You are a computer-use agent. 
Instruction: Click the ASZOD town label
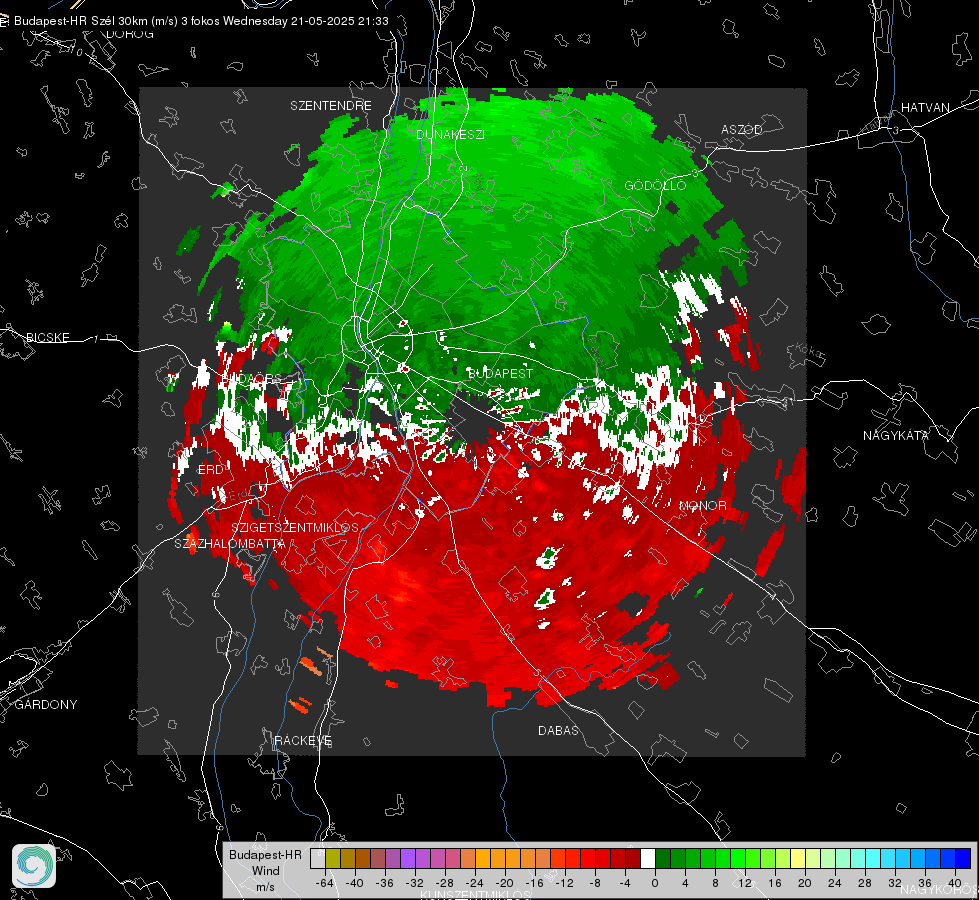[742, 129]
